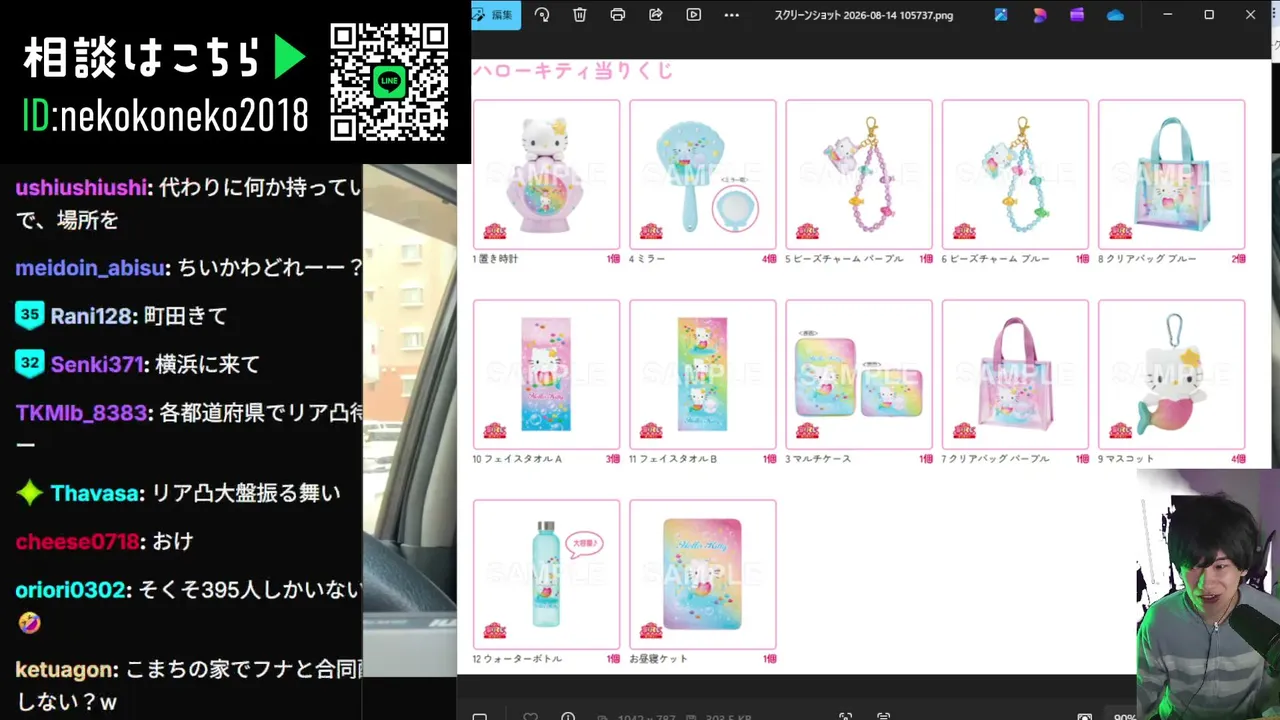
Task: Click the level 32 badge next to Senki371
Action: (30, 364)
